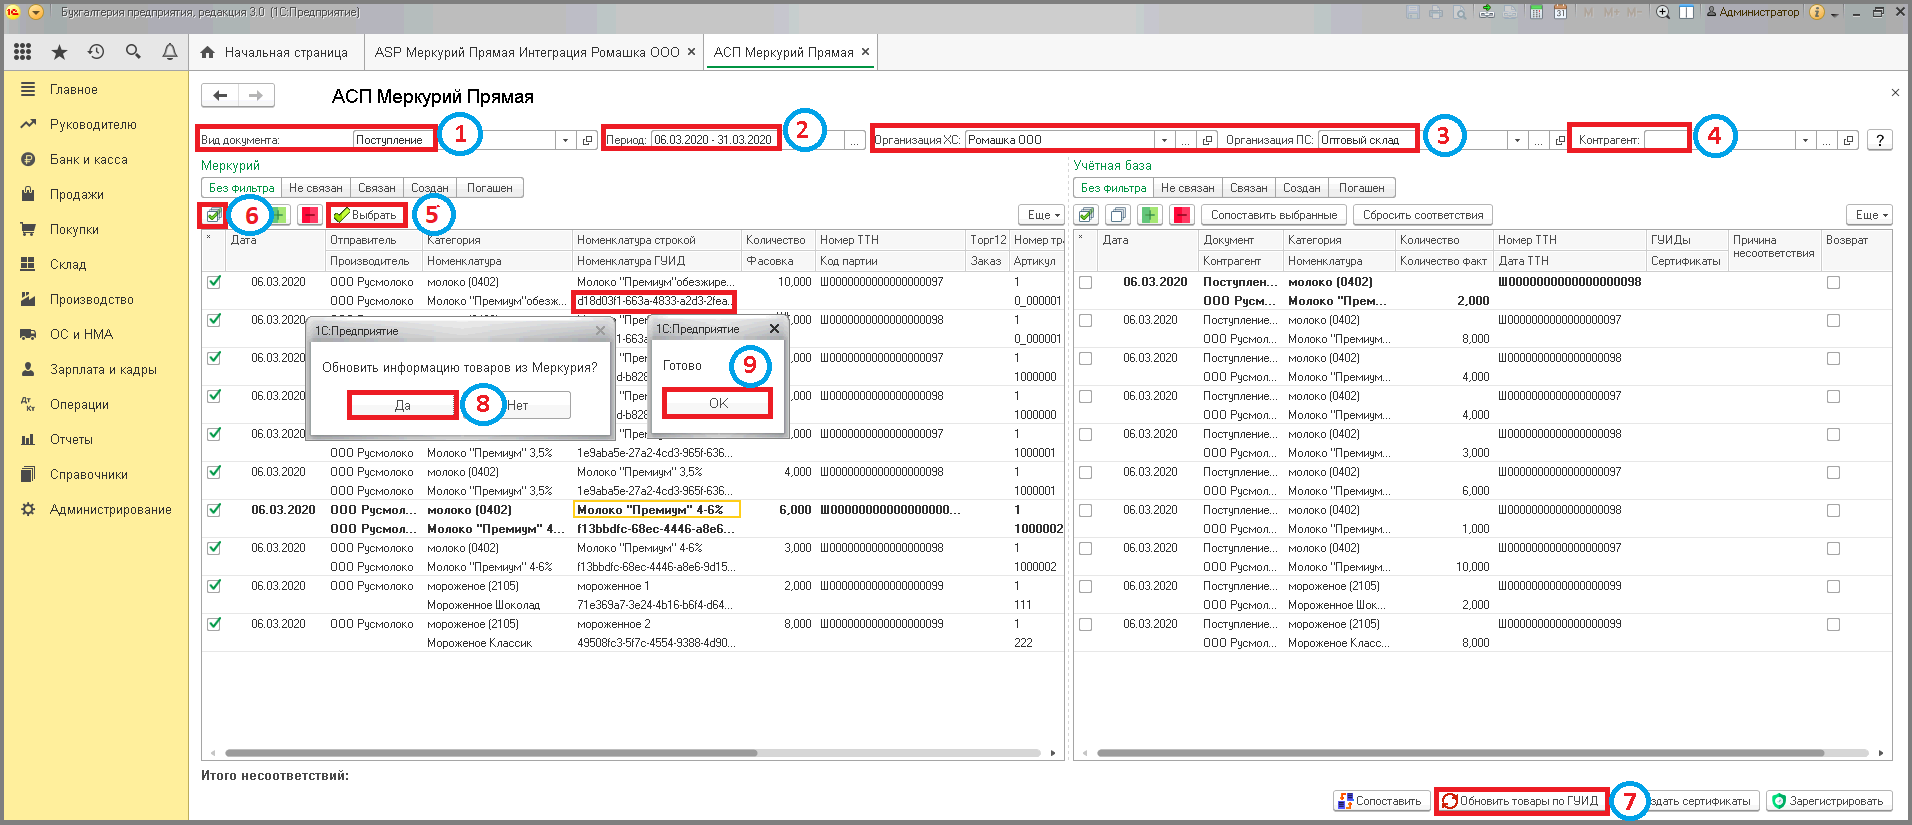Open Администрирование section in sidebar

(x=110, y=509)
